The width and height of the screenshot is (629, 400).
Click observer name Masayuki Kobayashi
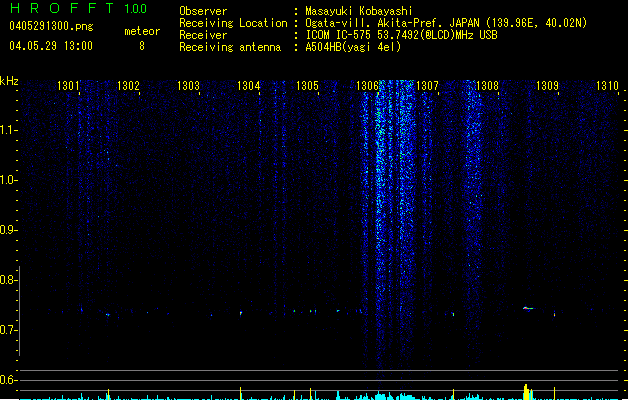click(x=359, y=11)
